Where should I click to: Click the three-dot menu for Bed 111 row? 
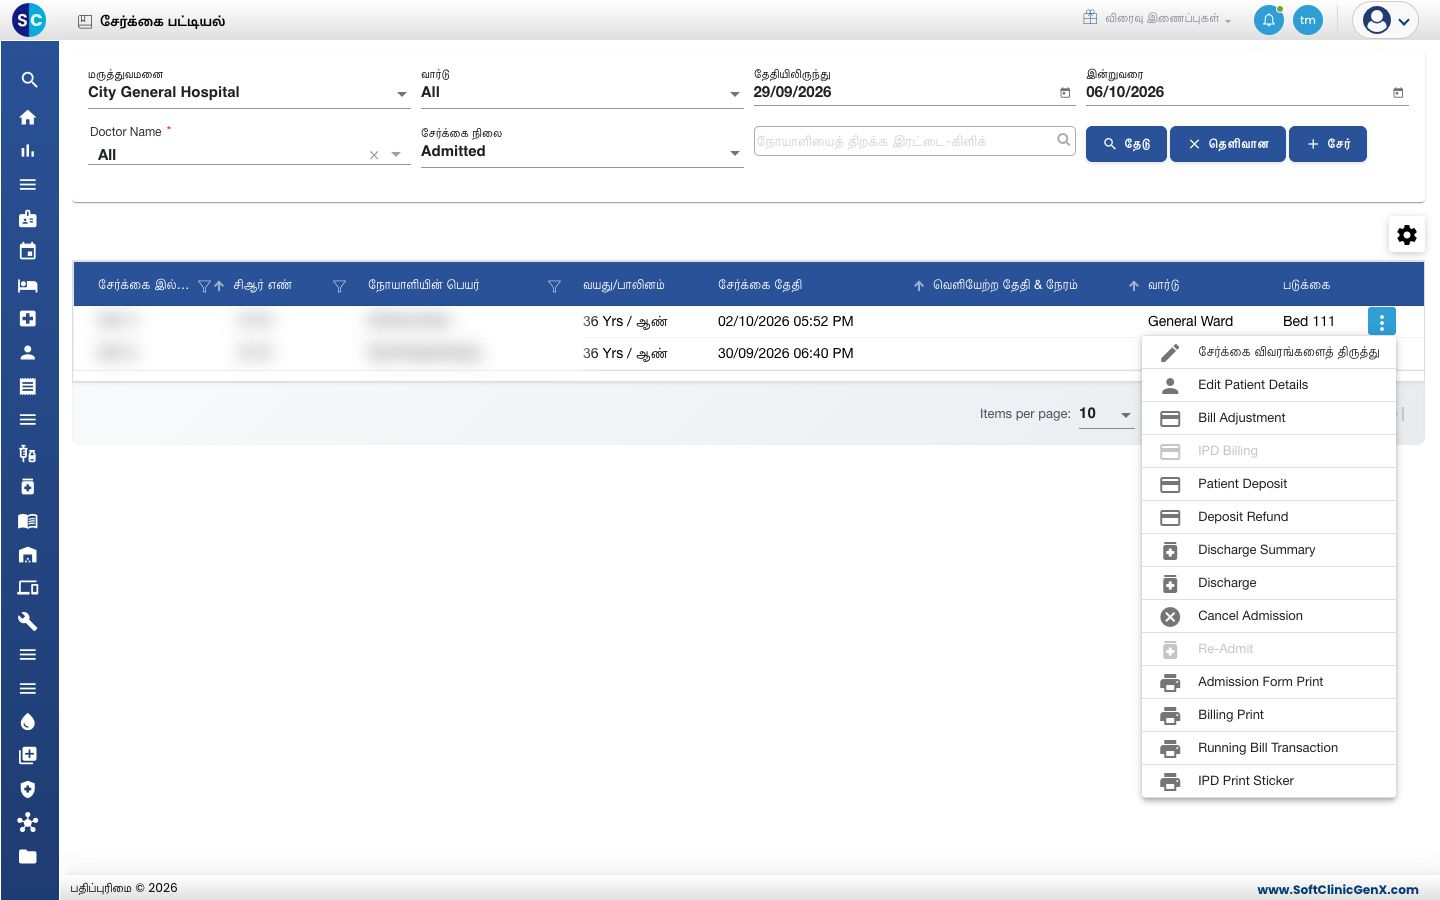pyautogui.click(x=1381, y=322)
